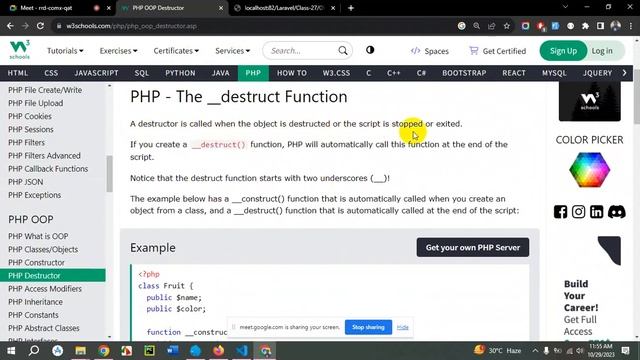Open W3Schools Instagram icon
This screenshot has width=640, height=360.
point(578,212)
